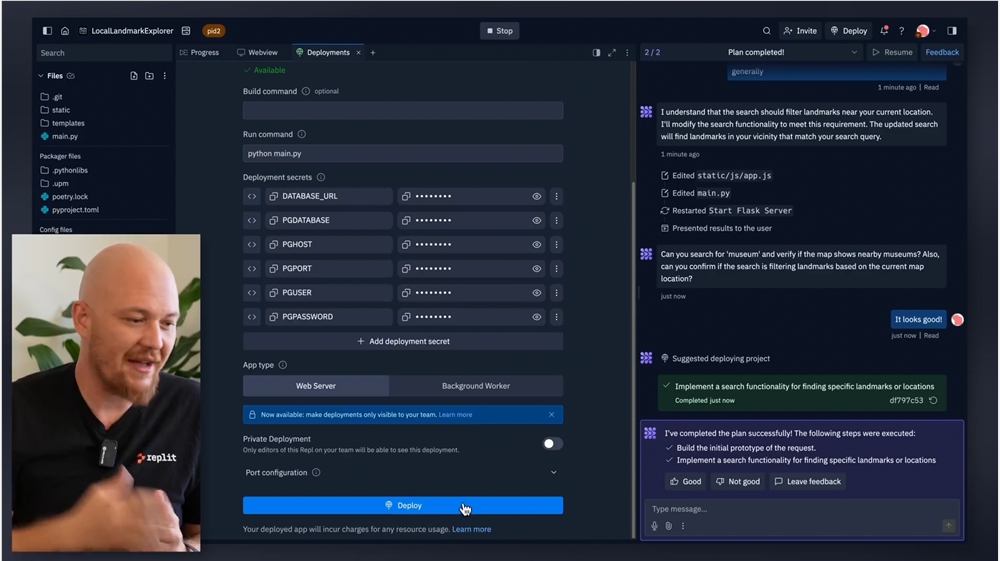1000x561 pixels.
Task: Open the search magnifier in top bar
Action: click(767, 31)
